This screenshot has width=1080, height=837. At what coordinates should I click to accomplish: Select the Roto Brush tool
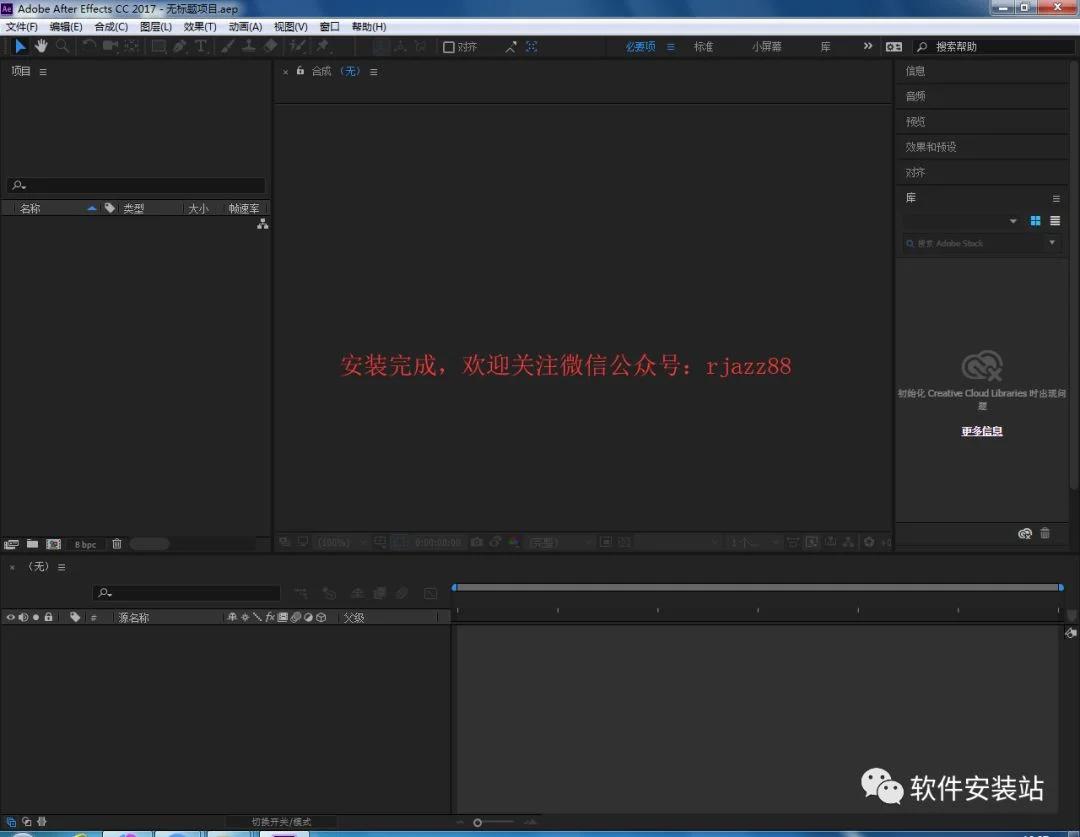point(298,46)
